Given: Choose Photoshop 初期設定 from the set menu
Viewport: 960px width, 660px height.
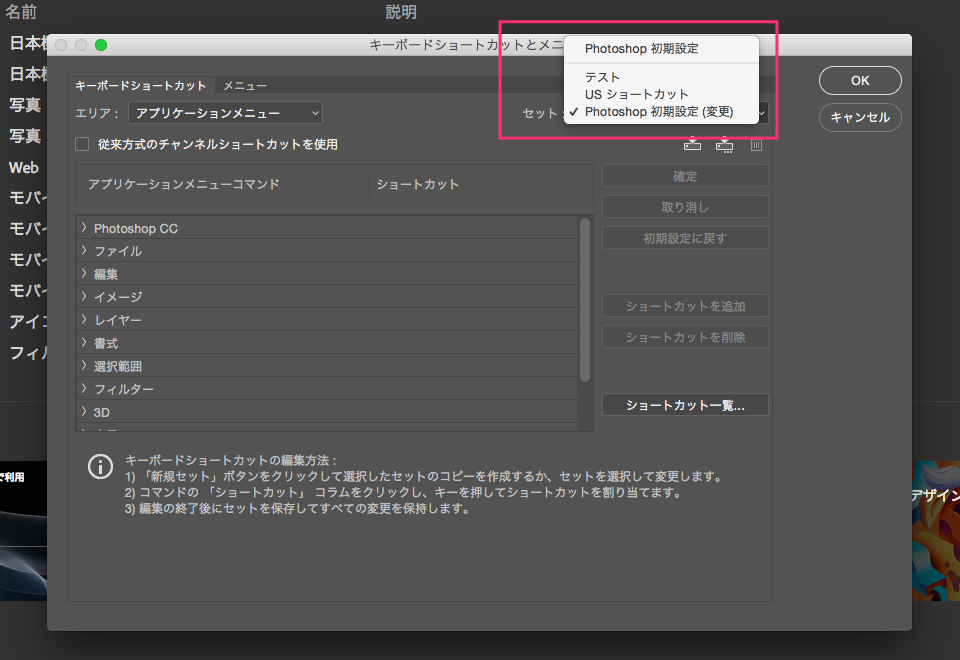Looking at the screenshot, I should tap(661, 48).
